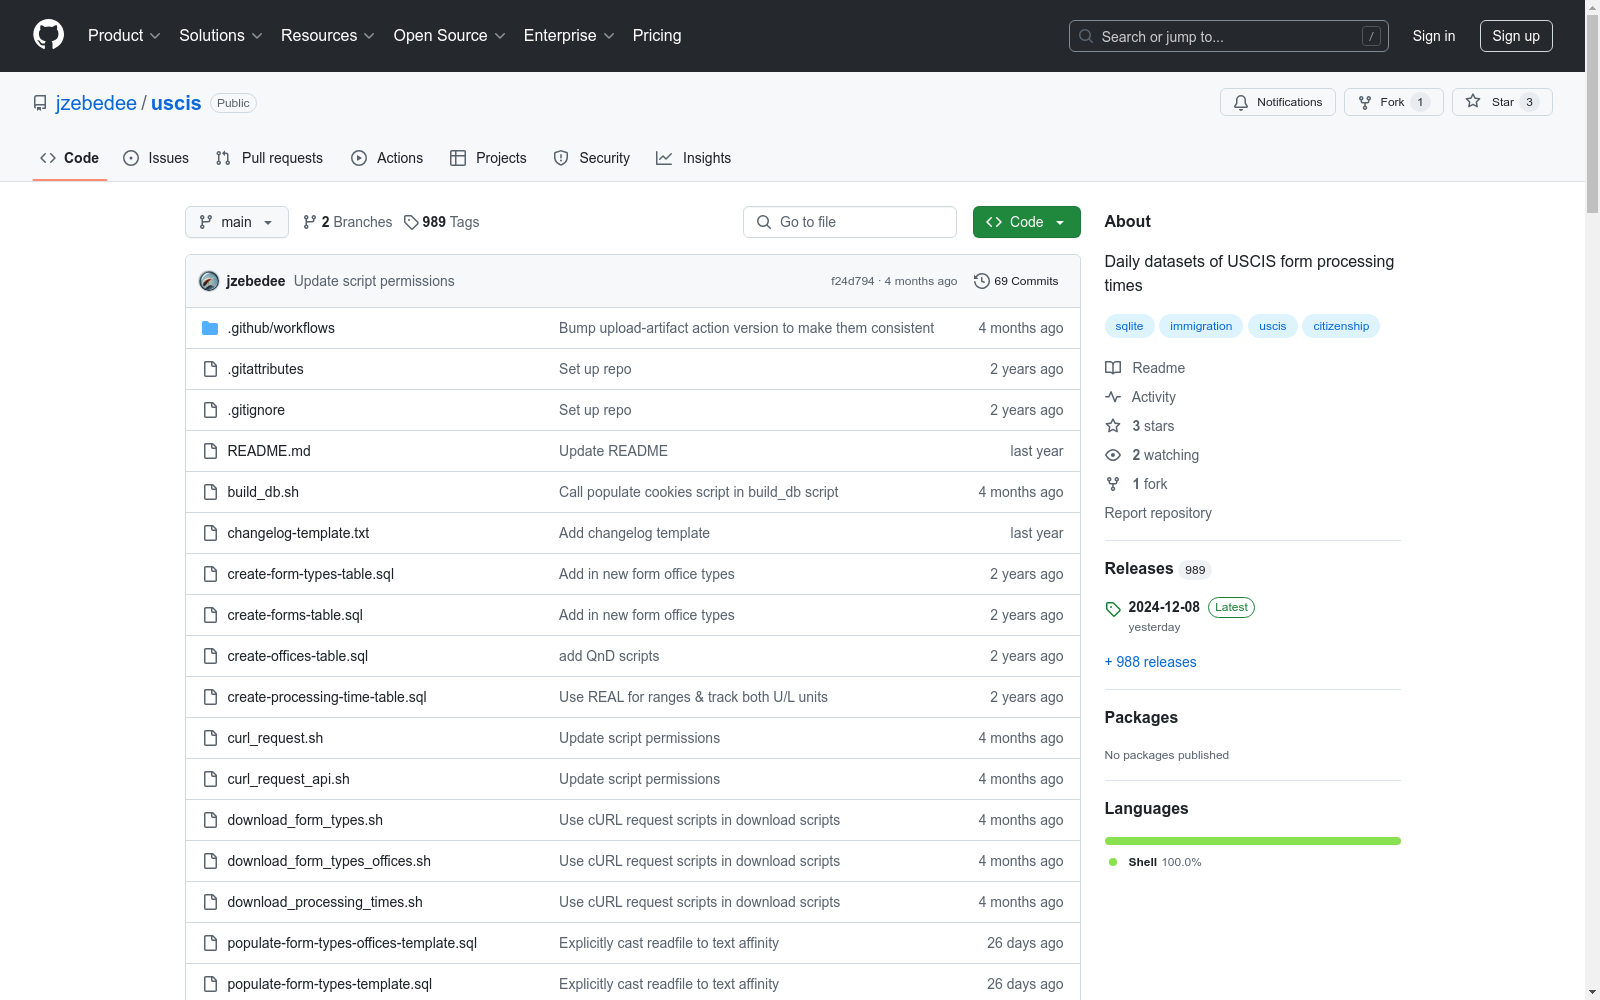This screenshot has width=1600, height=1000.
Task: Click the Search or jump to field
Action: click(1229, 36)
